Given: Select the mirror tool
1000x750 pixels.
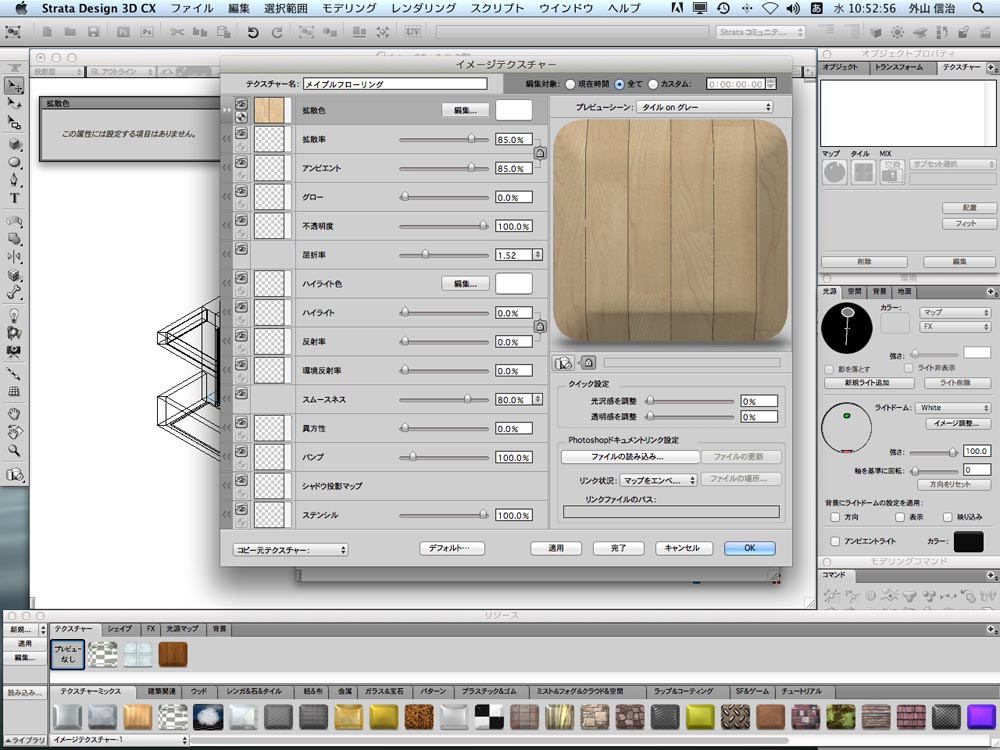Looking at the screenshot, I should click(x=14, y=256).
